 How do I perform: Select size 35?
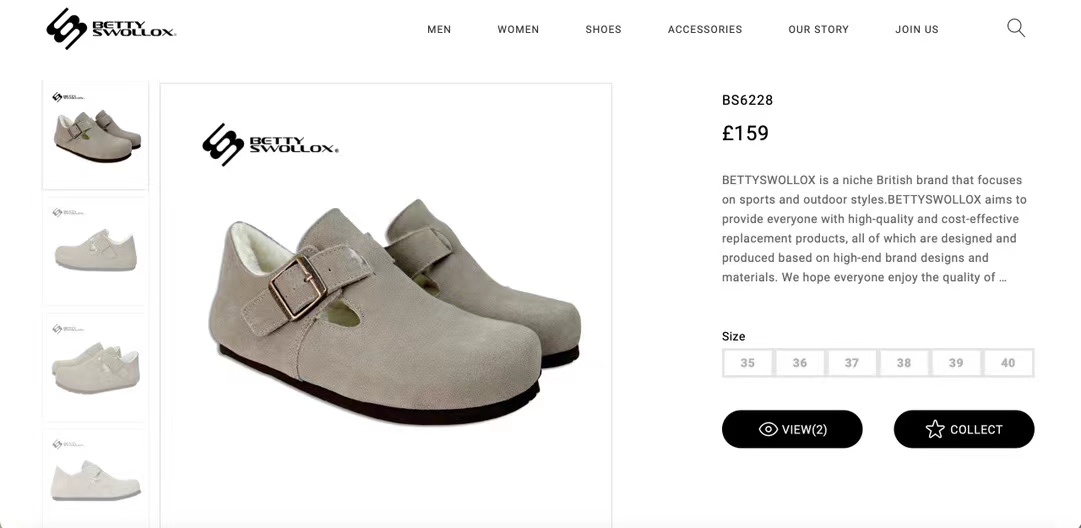[748, 363]
